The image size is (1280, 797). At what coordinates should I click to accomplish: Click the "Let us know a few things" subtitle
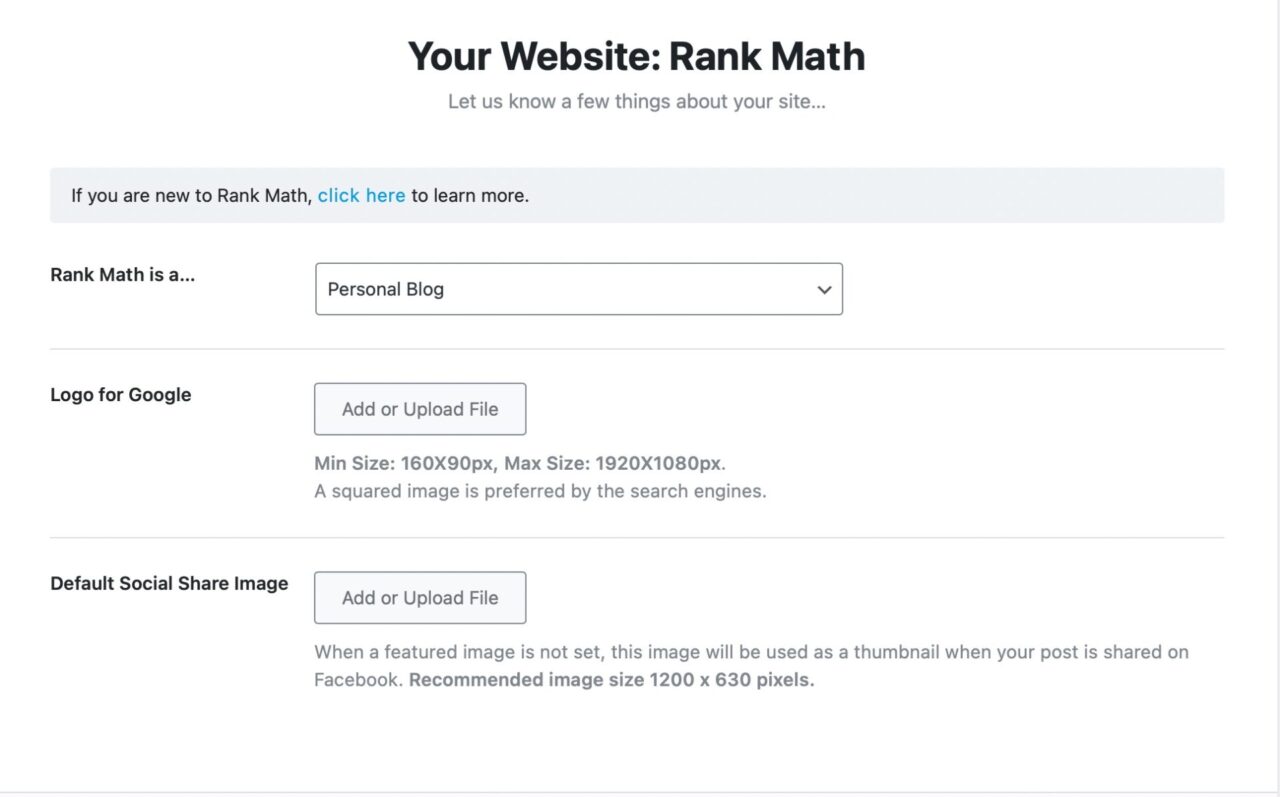coord(636,102)
